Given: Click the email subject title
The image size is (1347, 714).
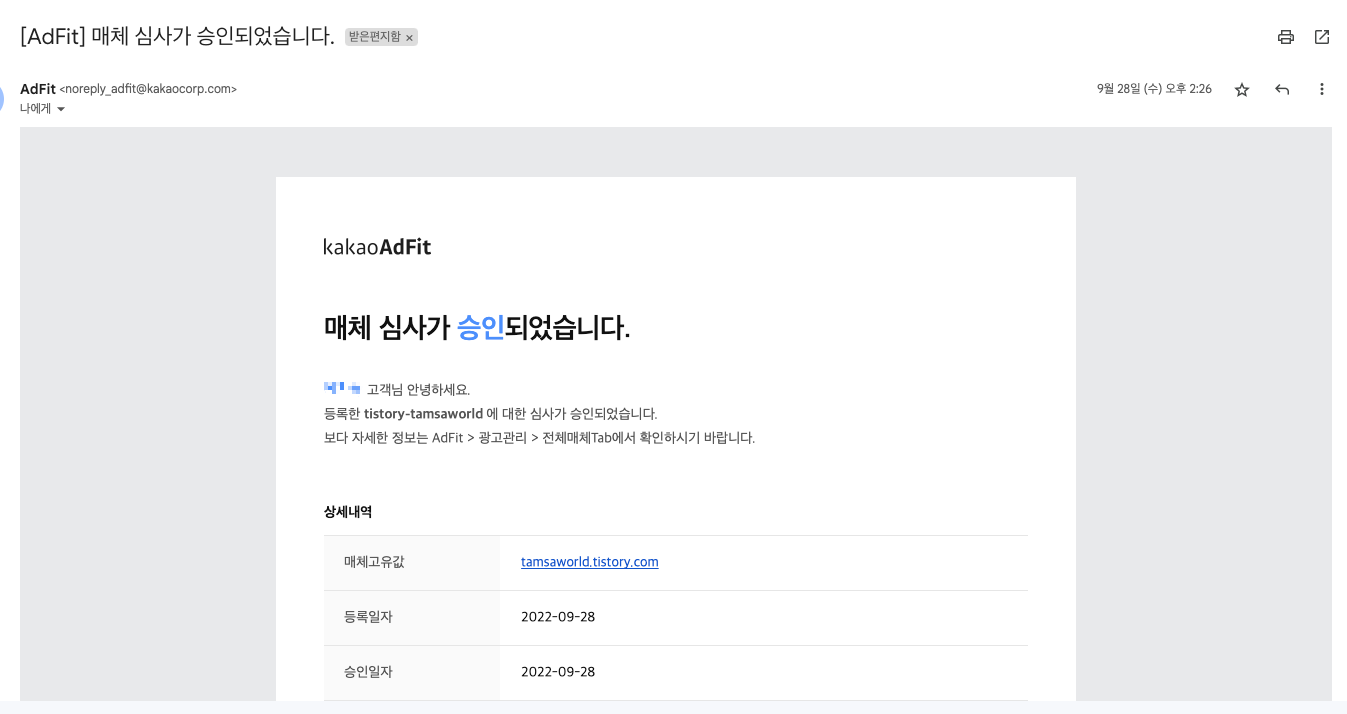Looking at the screenshot, I should point(177,37).
